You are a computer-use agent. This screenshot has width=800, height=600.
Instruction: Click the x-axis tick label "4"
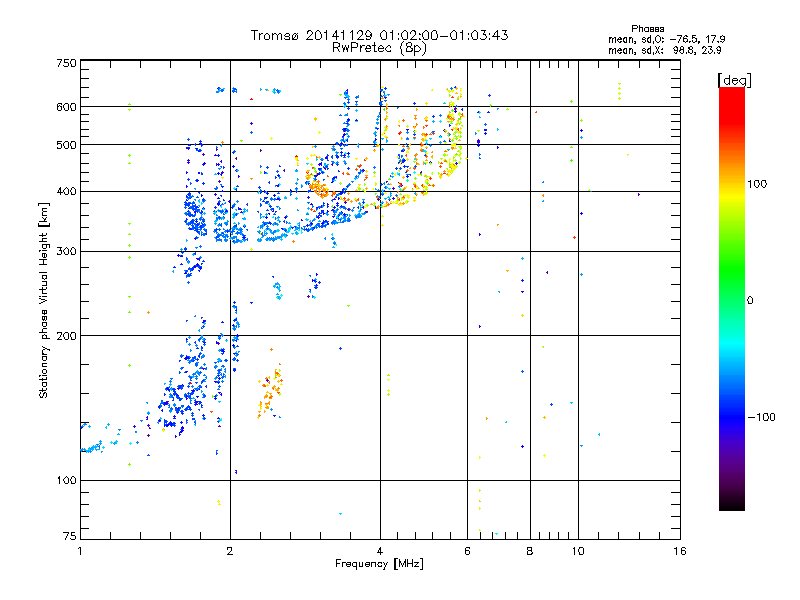click(x=380, y=551)
